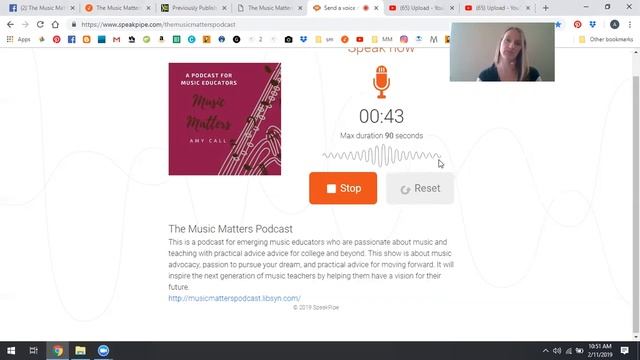Open the MM bookmarks folder
Image resolution: width=640 pixels, height=360 pixels.
[382, 39]
